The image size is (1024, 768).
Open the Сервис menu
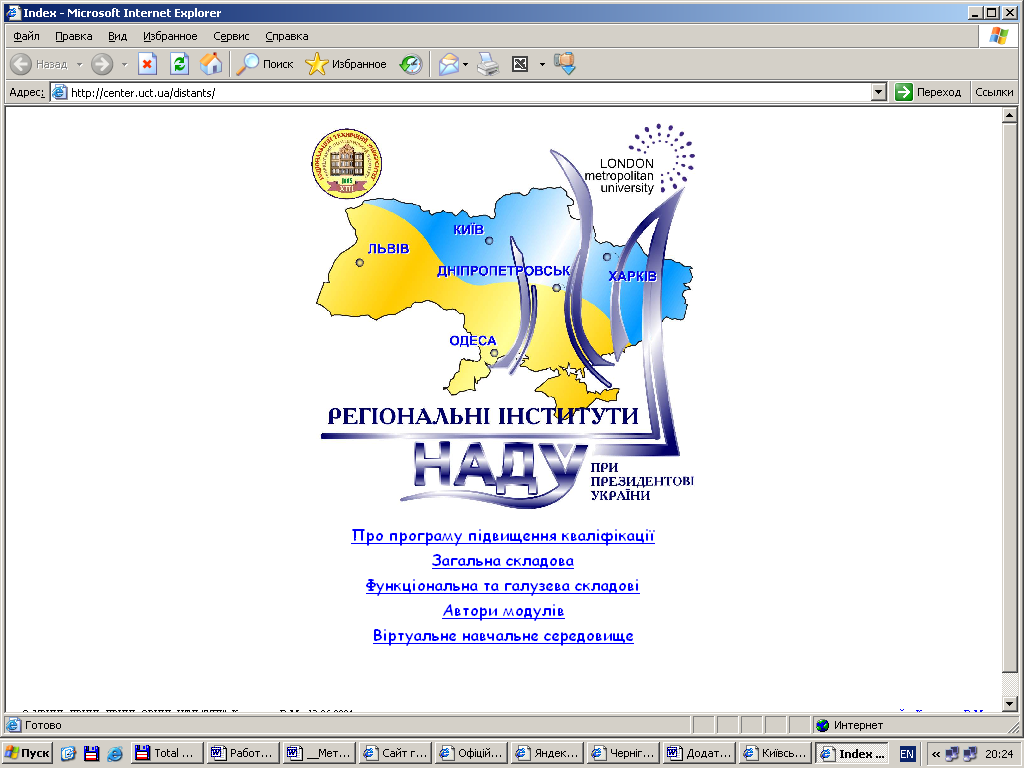pyautogui.click(x=231, y=36)
